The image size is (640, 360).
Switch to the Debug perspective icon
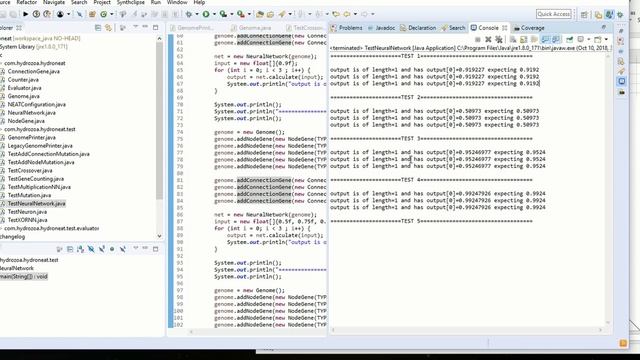tap(620, 15)
